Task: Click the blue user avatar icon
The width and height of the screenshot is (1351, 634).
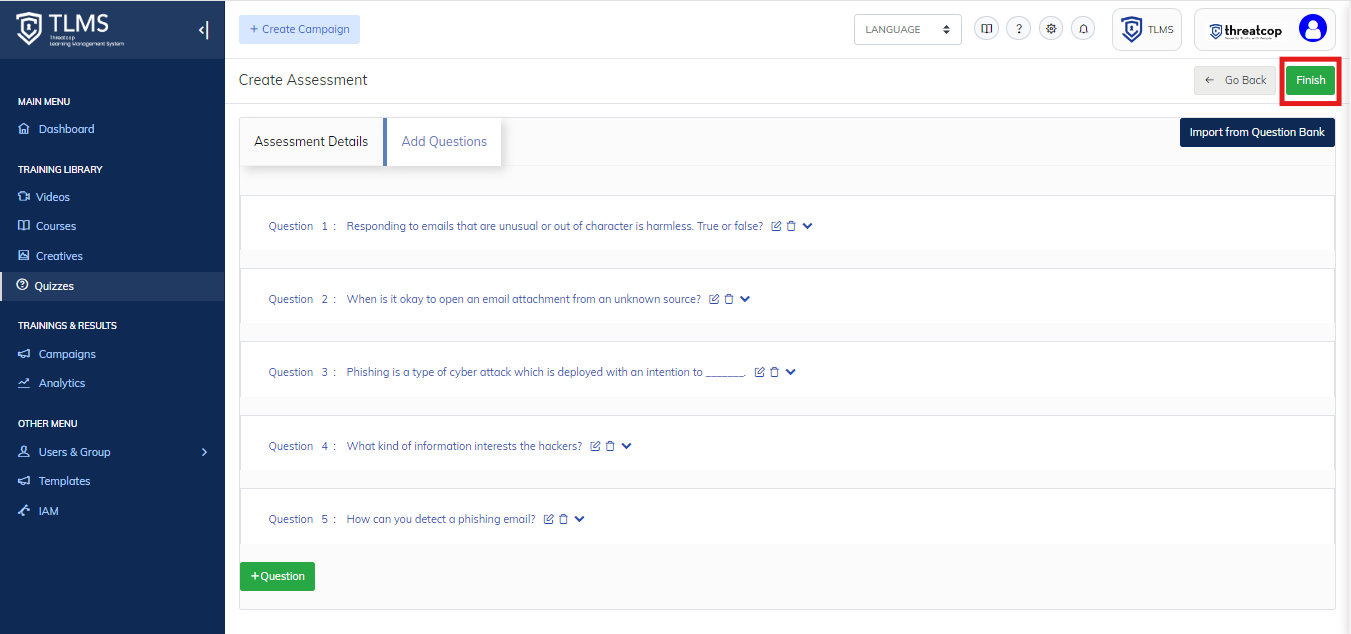Action: [x=1313, y=29]
